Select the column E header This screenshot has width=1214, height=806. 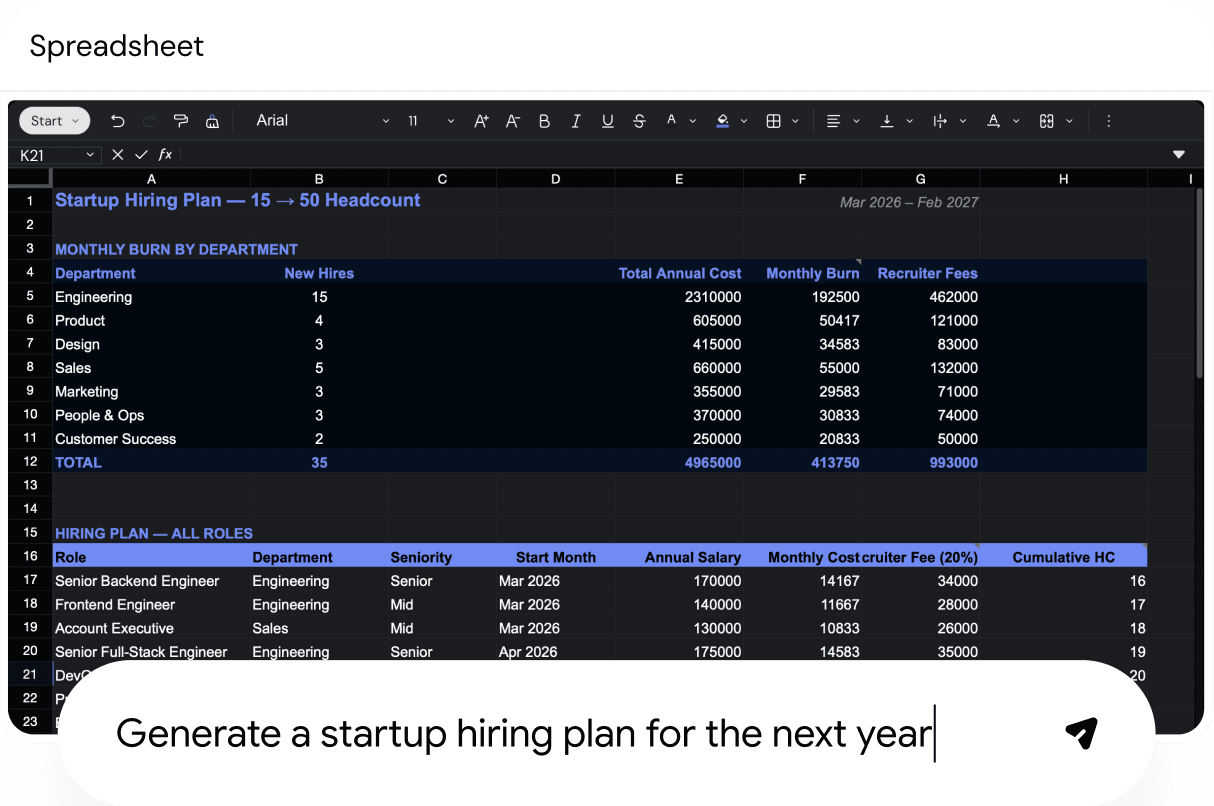[x=679, y=179]
